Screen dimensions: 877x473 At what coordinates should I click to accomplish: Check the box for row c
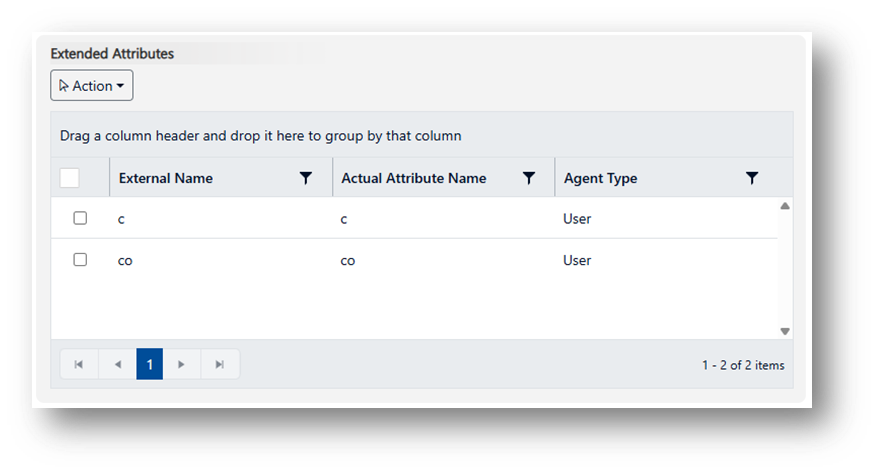80,218
